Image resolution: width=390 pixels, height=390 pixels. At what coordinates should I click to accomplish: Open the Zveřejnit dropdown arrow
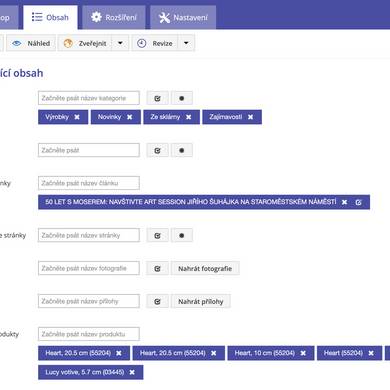pos(120,43)
